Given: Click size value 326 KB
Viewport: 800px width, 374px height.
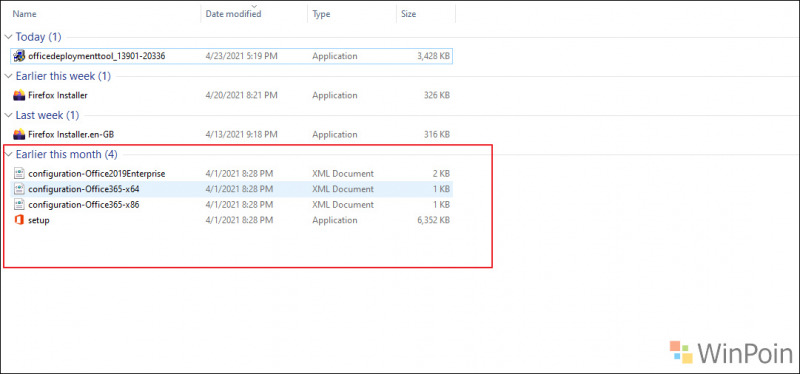Looking at the screenshot, I should [x=437, y=95].
